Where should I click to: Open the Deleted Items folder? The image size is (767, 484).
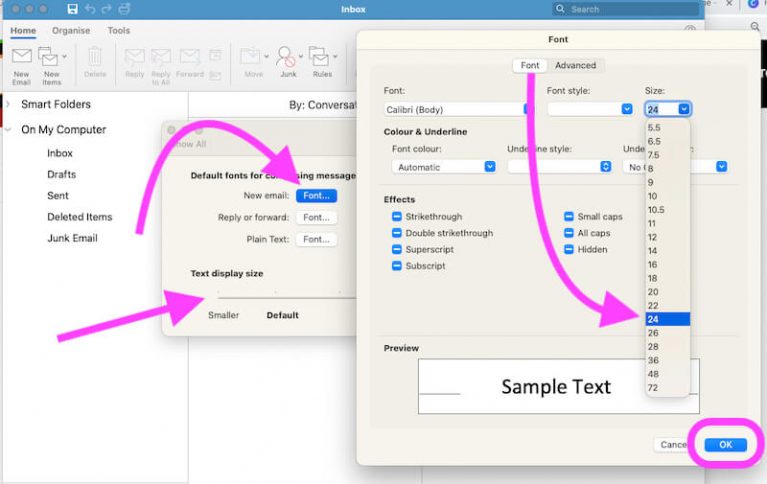pyautogui.click(x=80, y=217)
